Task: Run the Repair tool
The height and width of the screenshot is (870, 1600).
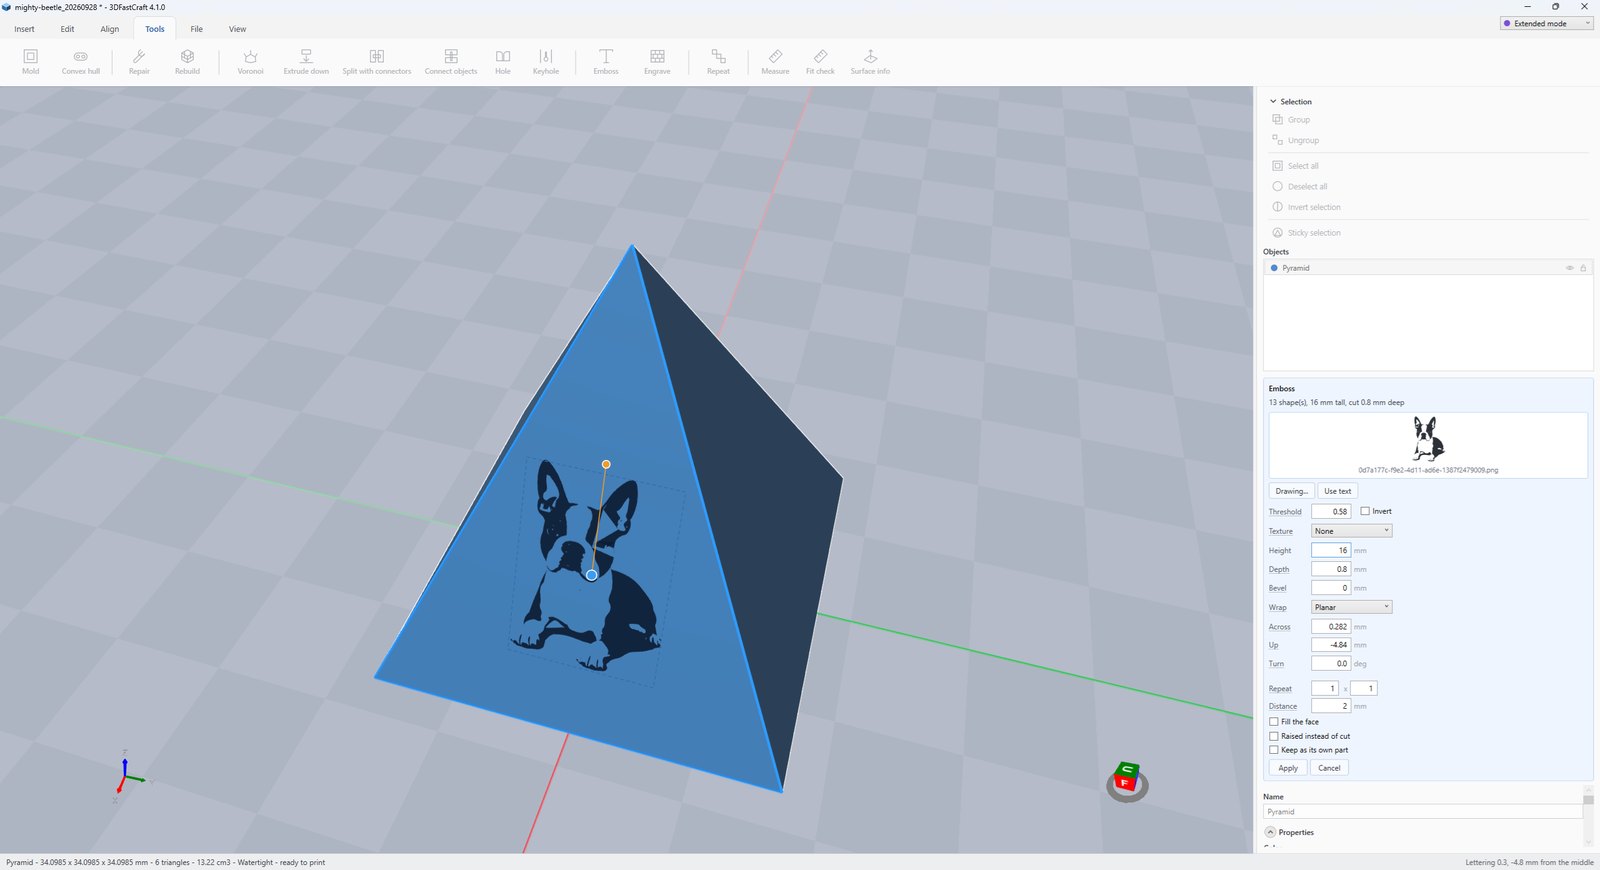Action: [x=139, y=61]
